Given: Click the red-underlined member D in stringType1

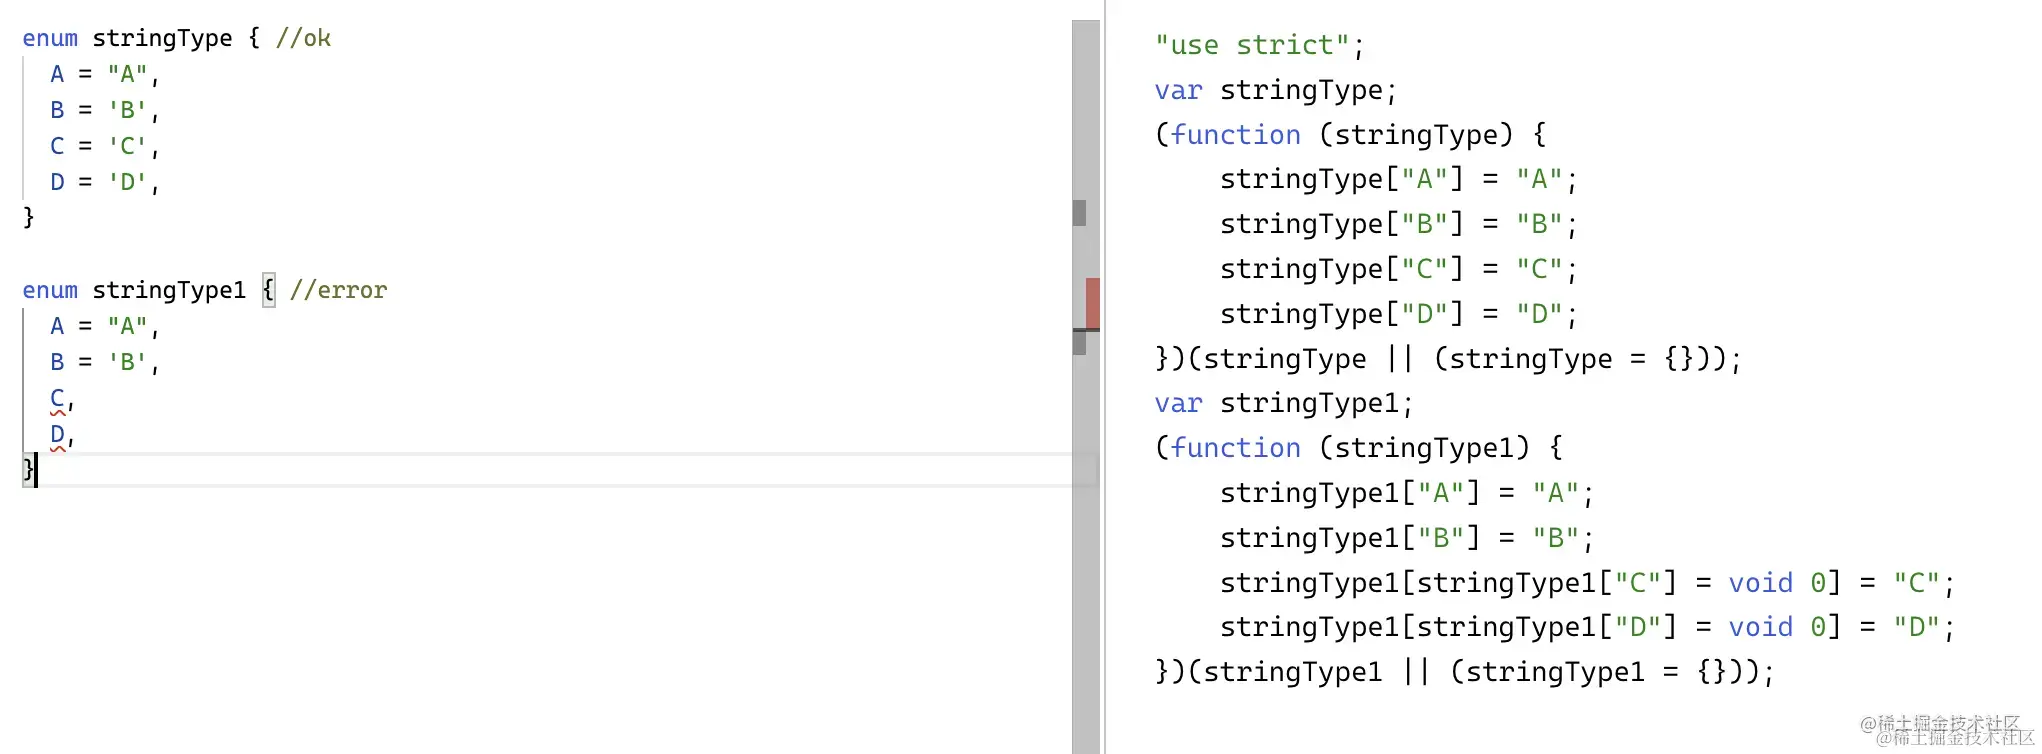Looking at the screenshot, I should (57, 435).
